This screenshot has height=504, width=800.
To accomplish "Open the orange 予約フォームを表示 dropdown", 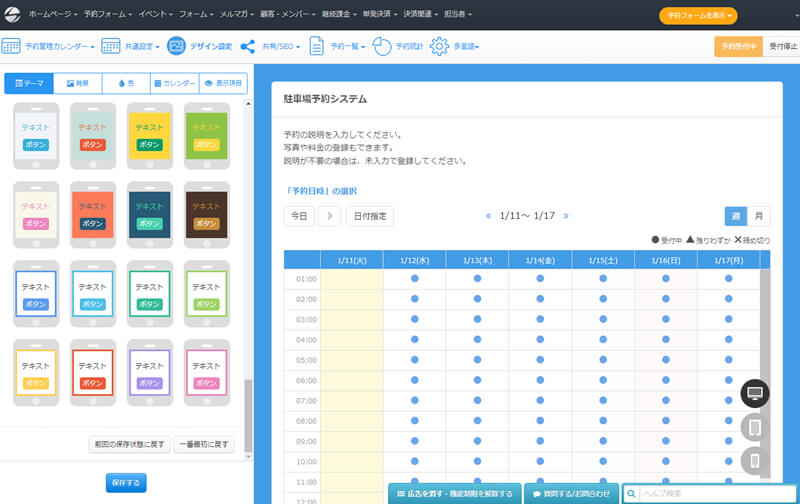I will point(699,15).
